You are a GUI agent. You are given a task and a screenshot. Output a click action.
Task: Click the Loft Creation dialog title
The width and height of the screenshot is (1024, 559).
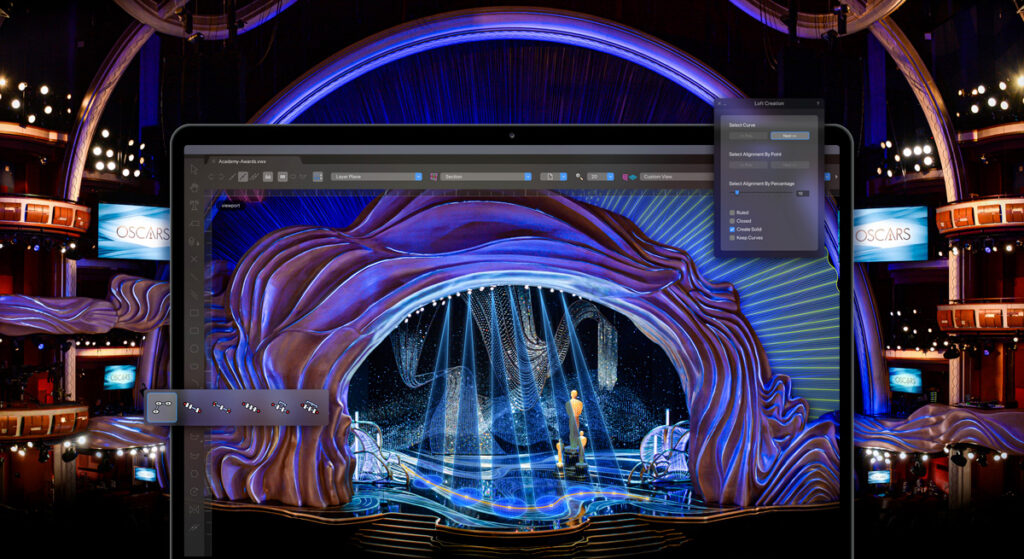click(769, 103)
